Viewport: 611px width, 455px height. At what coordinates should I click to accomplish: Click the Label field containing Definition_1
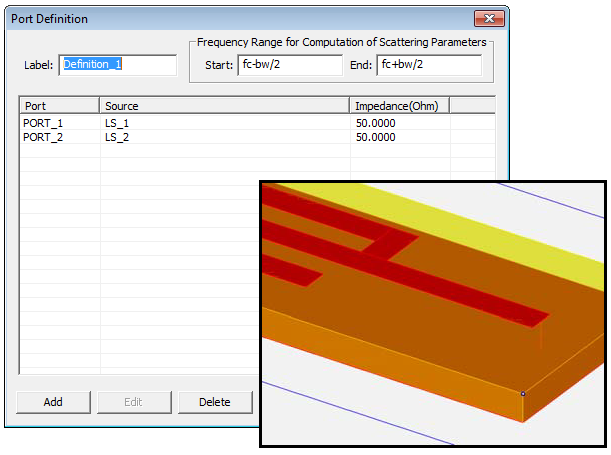[118, 65]
